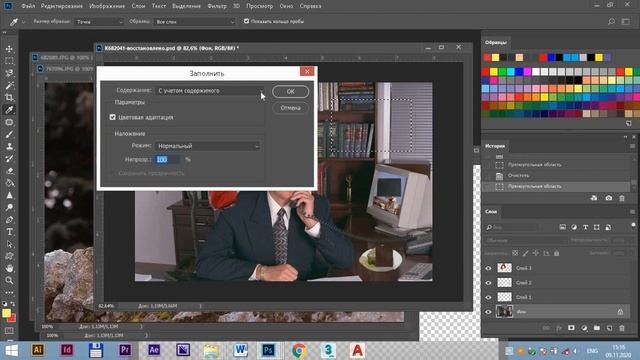
Task: Open the Изображение menu
Action: coord(107,6)
